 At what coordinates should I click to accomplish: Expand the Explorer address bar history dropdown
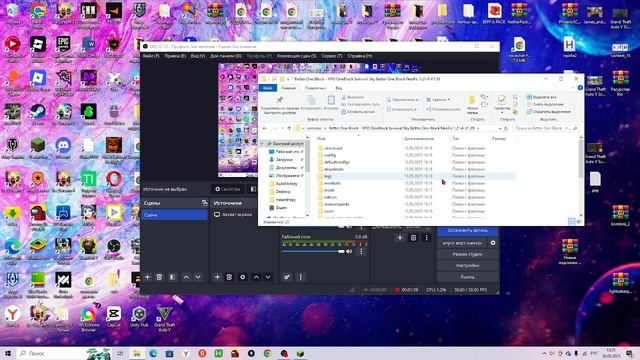coord(500,128)
